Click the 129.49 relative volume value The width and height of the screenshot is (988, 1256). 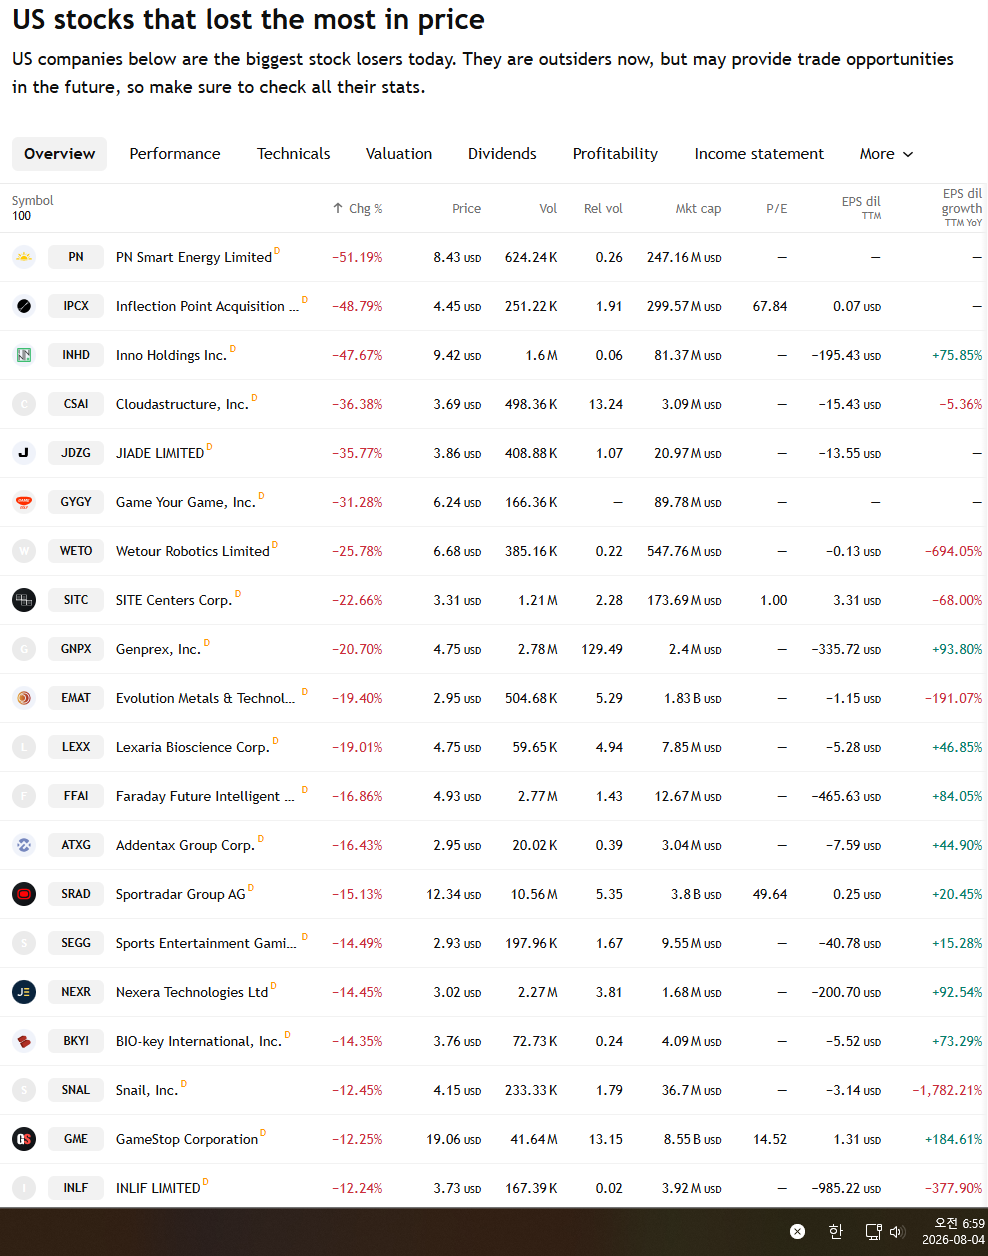tap(602, 649)
